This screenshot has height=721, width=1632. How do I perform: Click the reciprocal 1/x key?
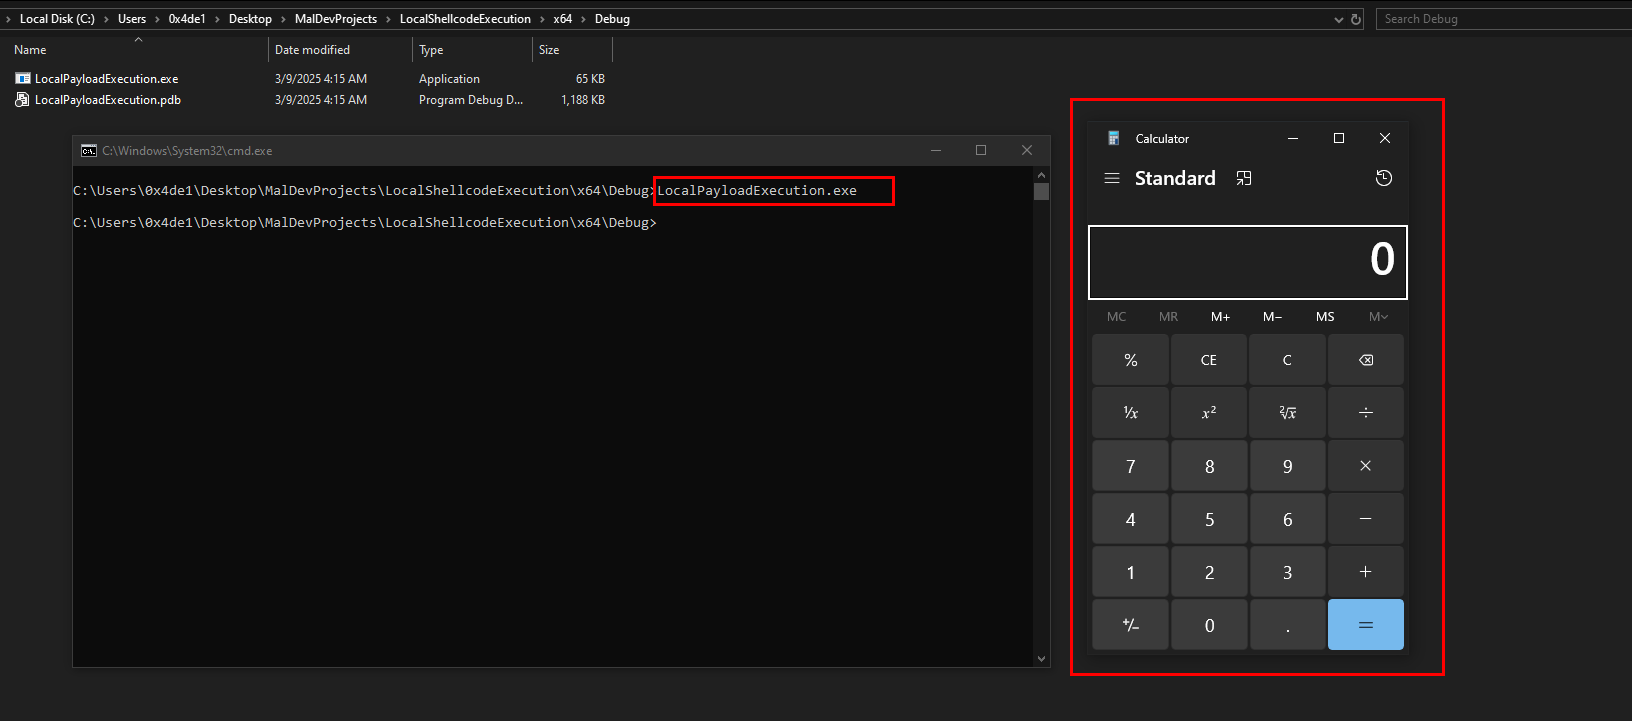coord(1131,413)
